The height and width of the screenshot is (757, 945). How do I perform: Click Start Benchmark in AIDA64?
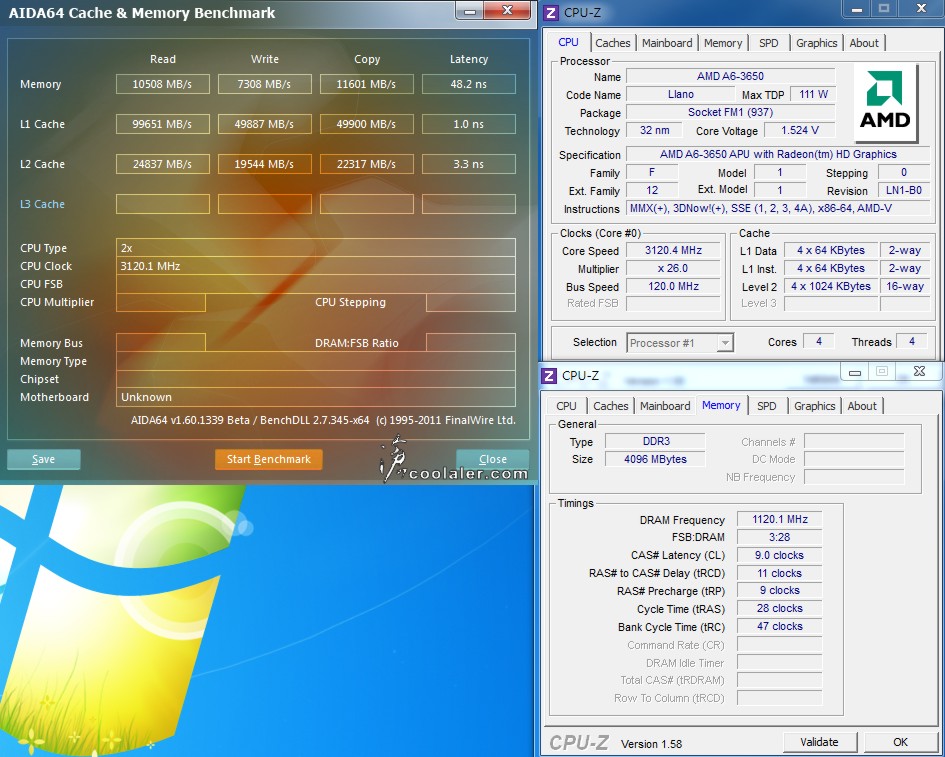pyautogui.click(x=268, y=459)
